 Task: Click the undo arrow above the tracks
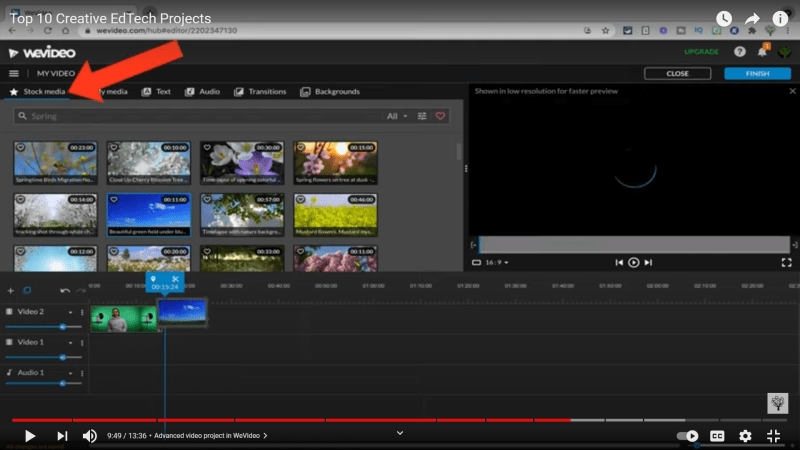point(65,291)
